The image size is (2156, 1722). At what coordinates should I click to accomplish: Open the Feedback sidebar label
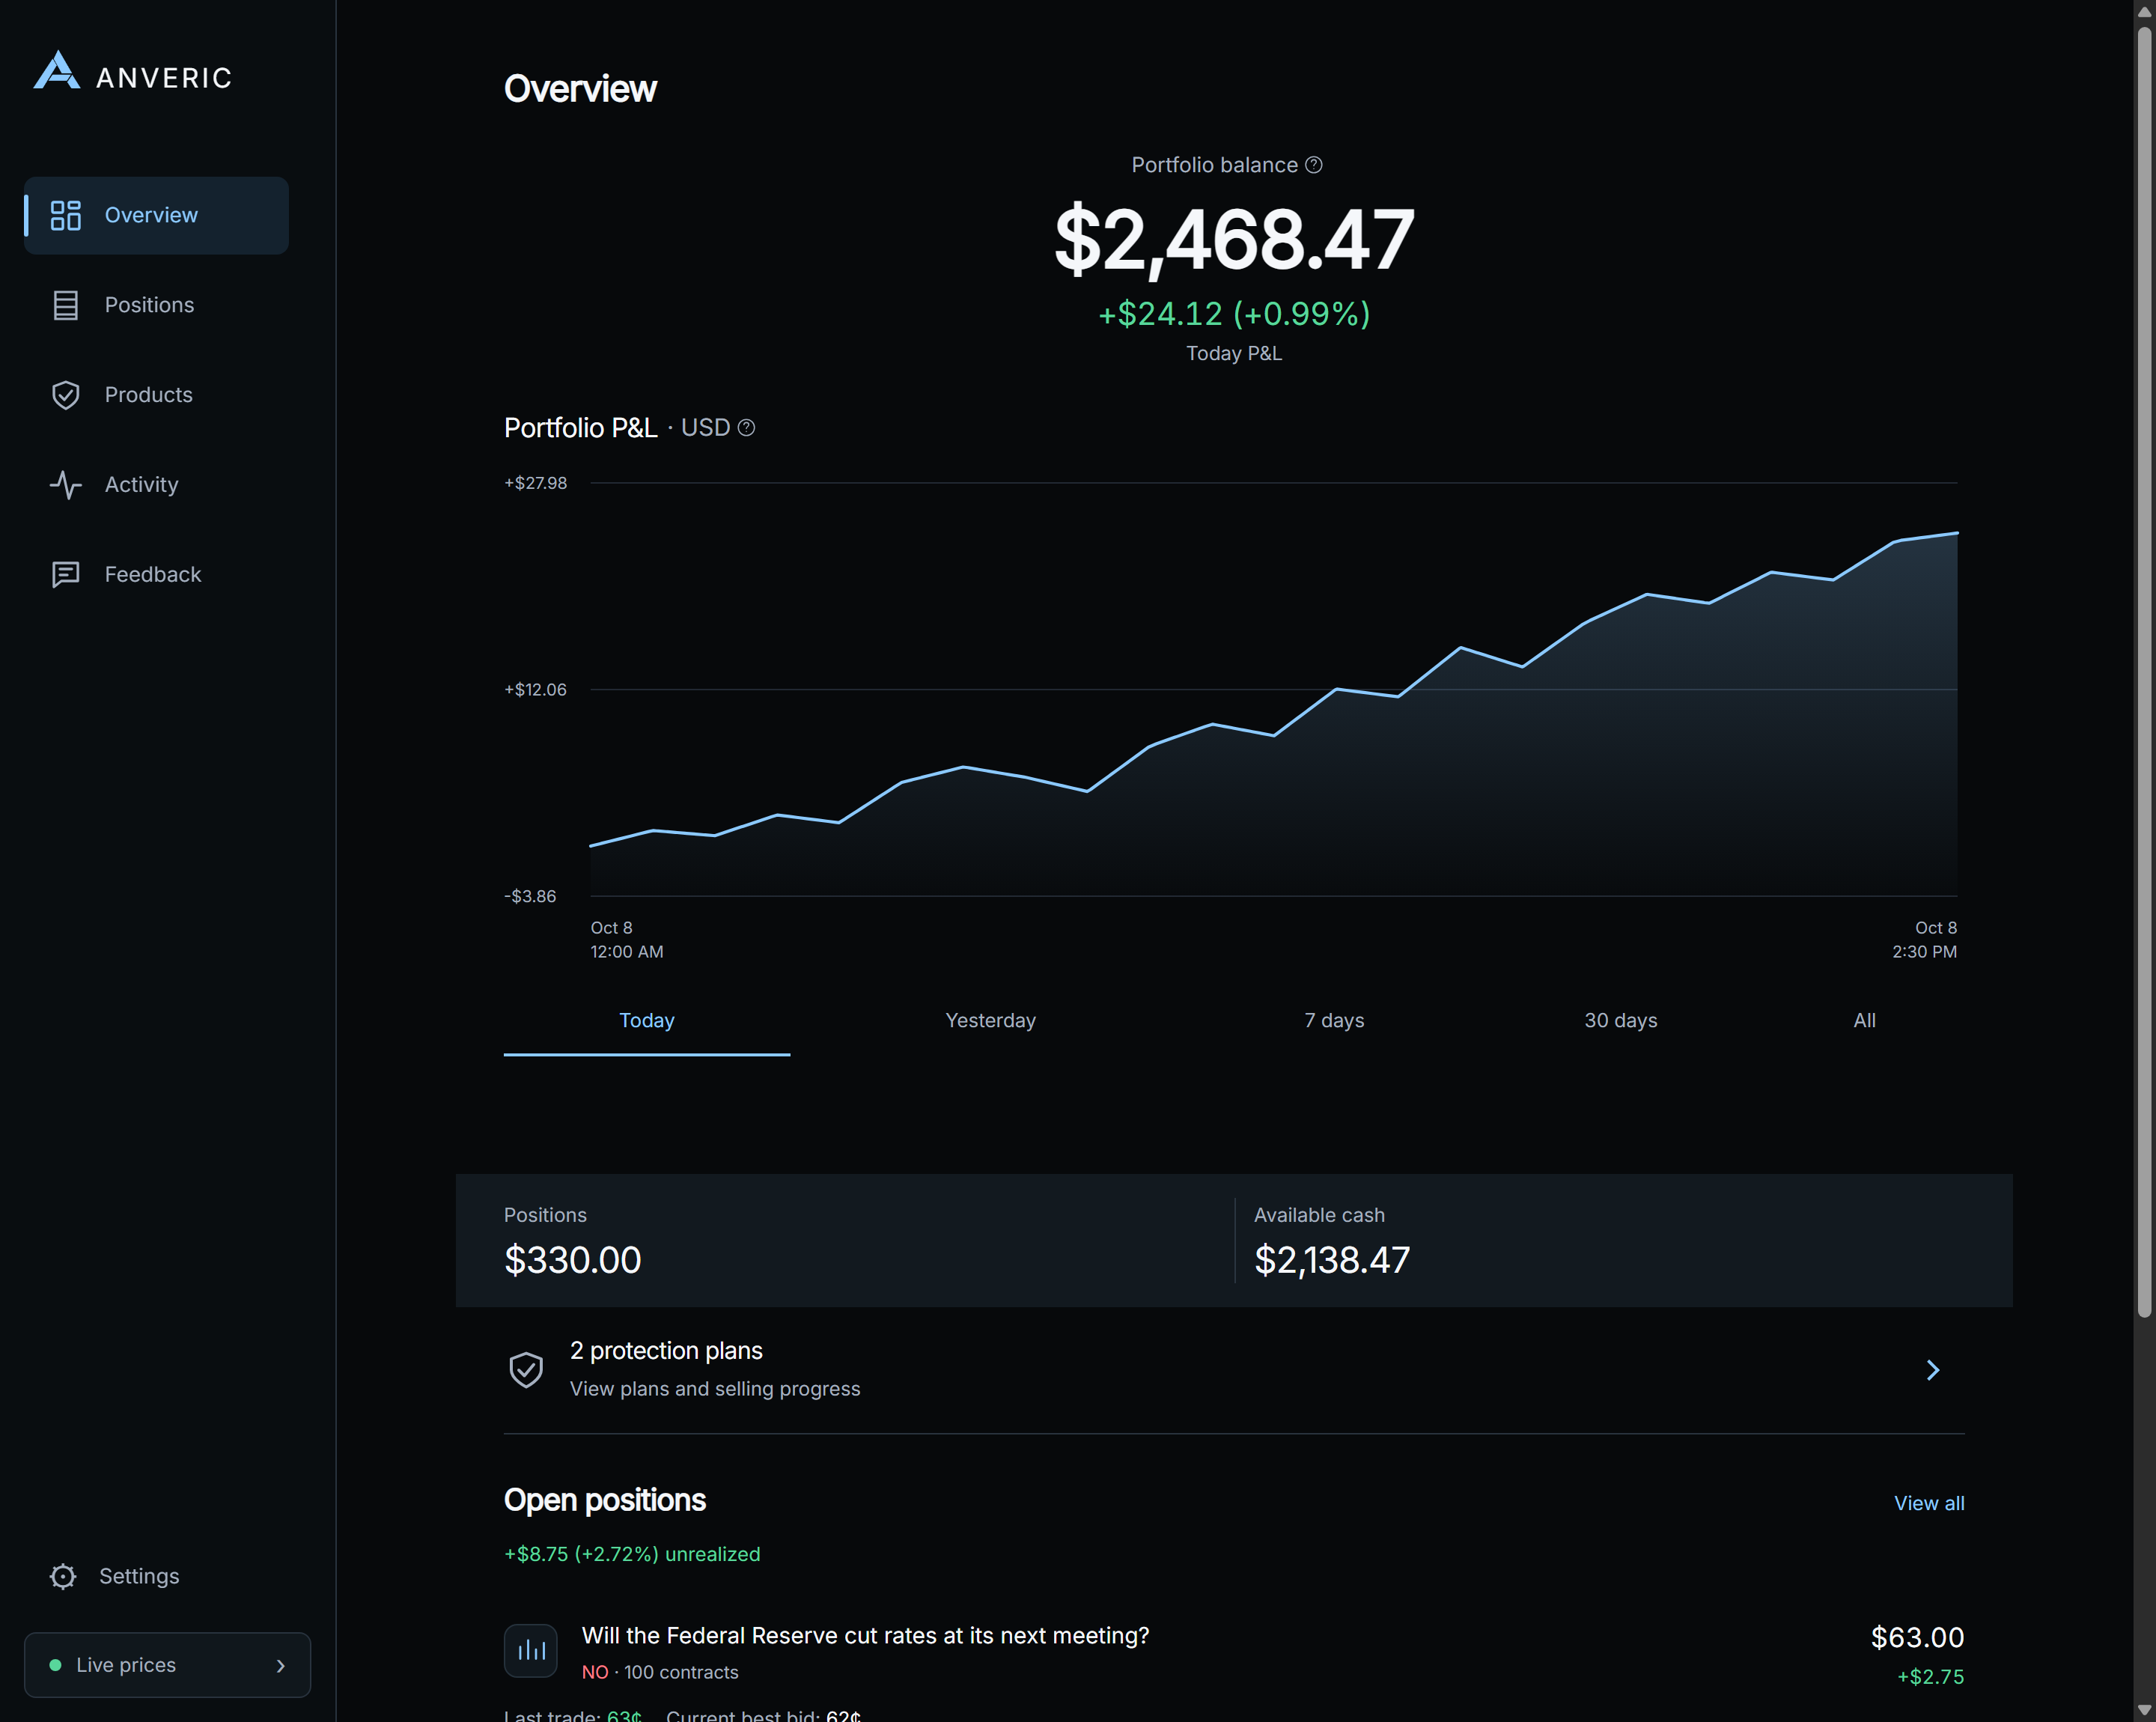(x=153, y=574)
